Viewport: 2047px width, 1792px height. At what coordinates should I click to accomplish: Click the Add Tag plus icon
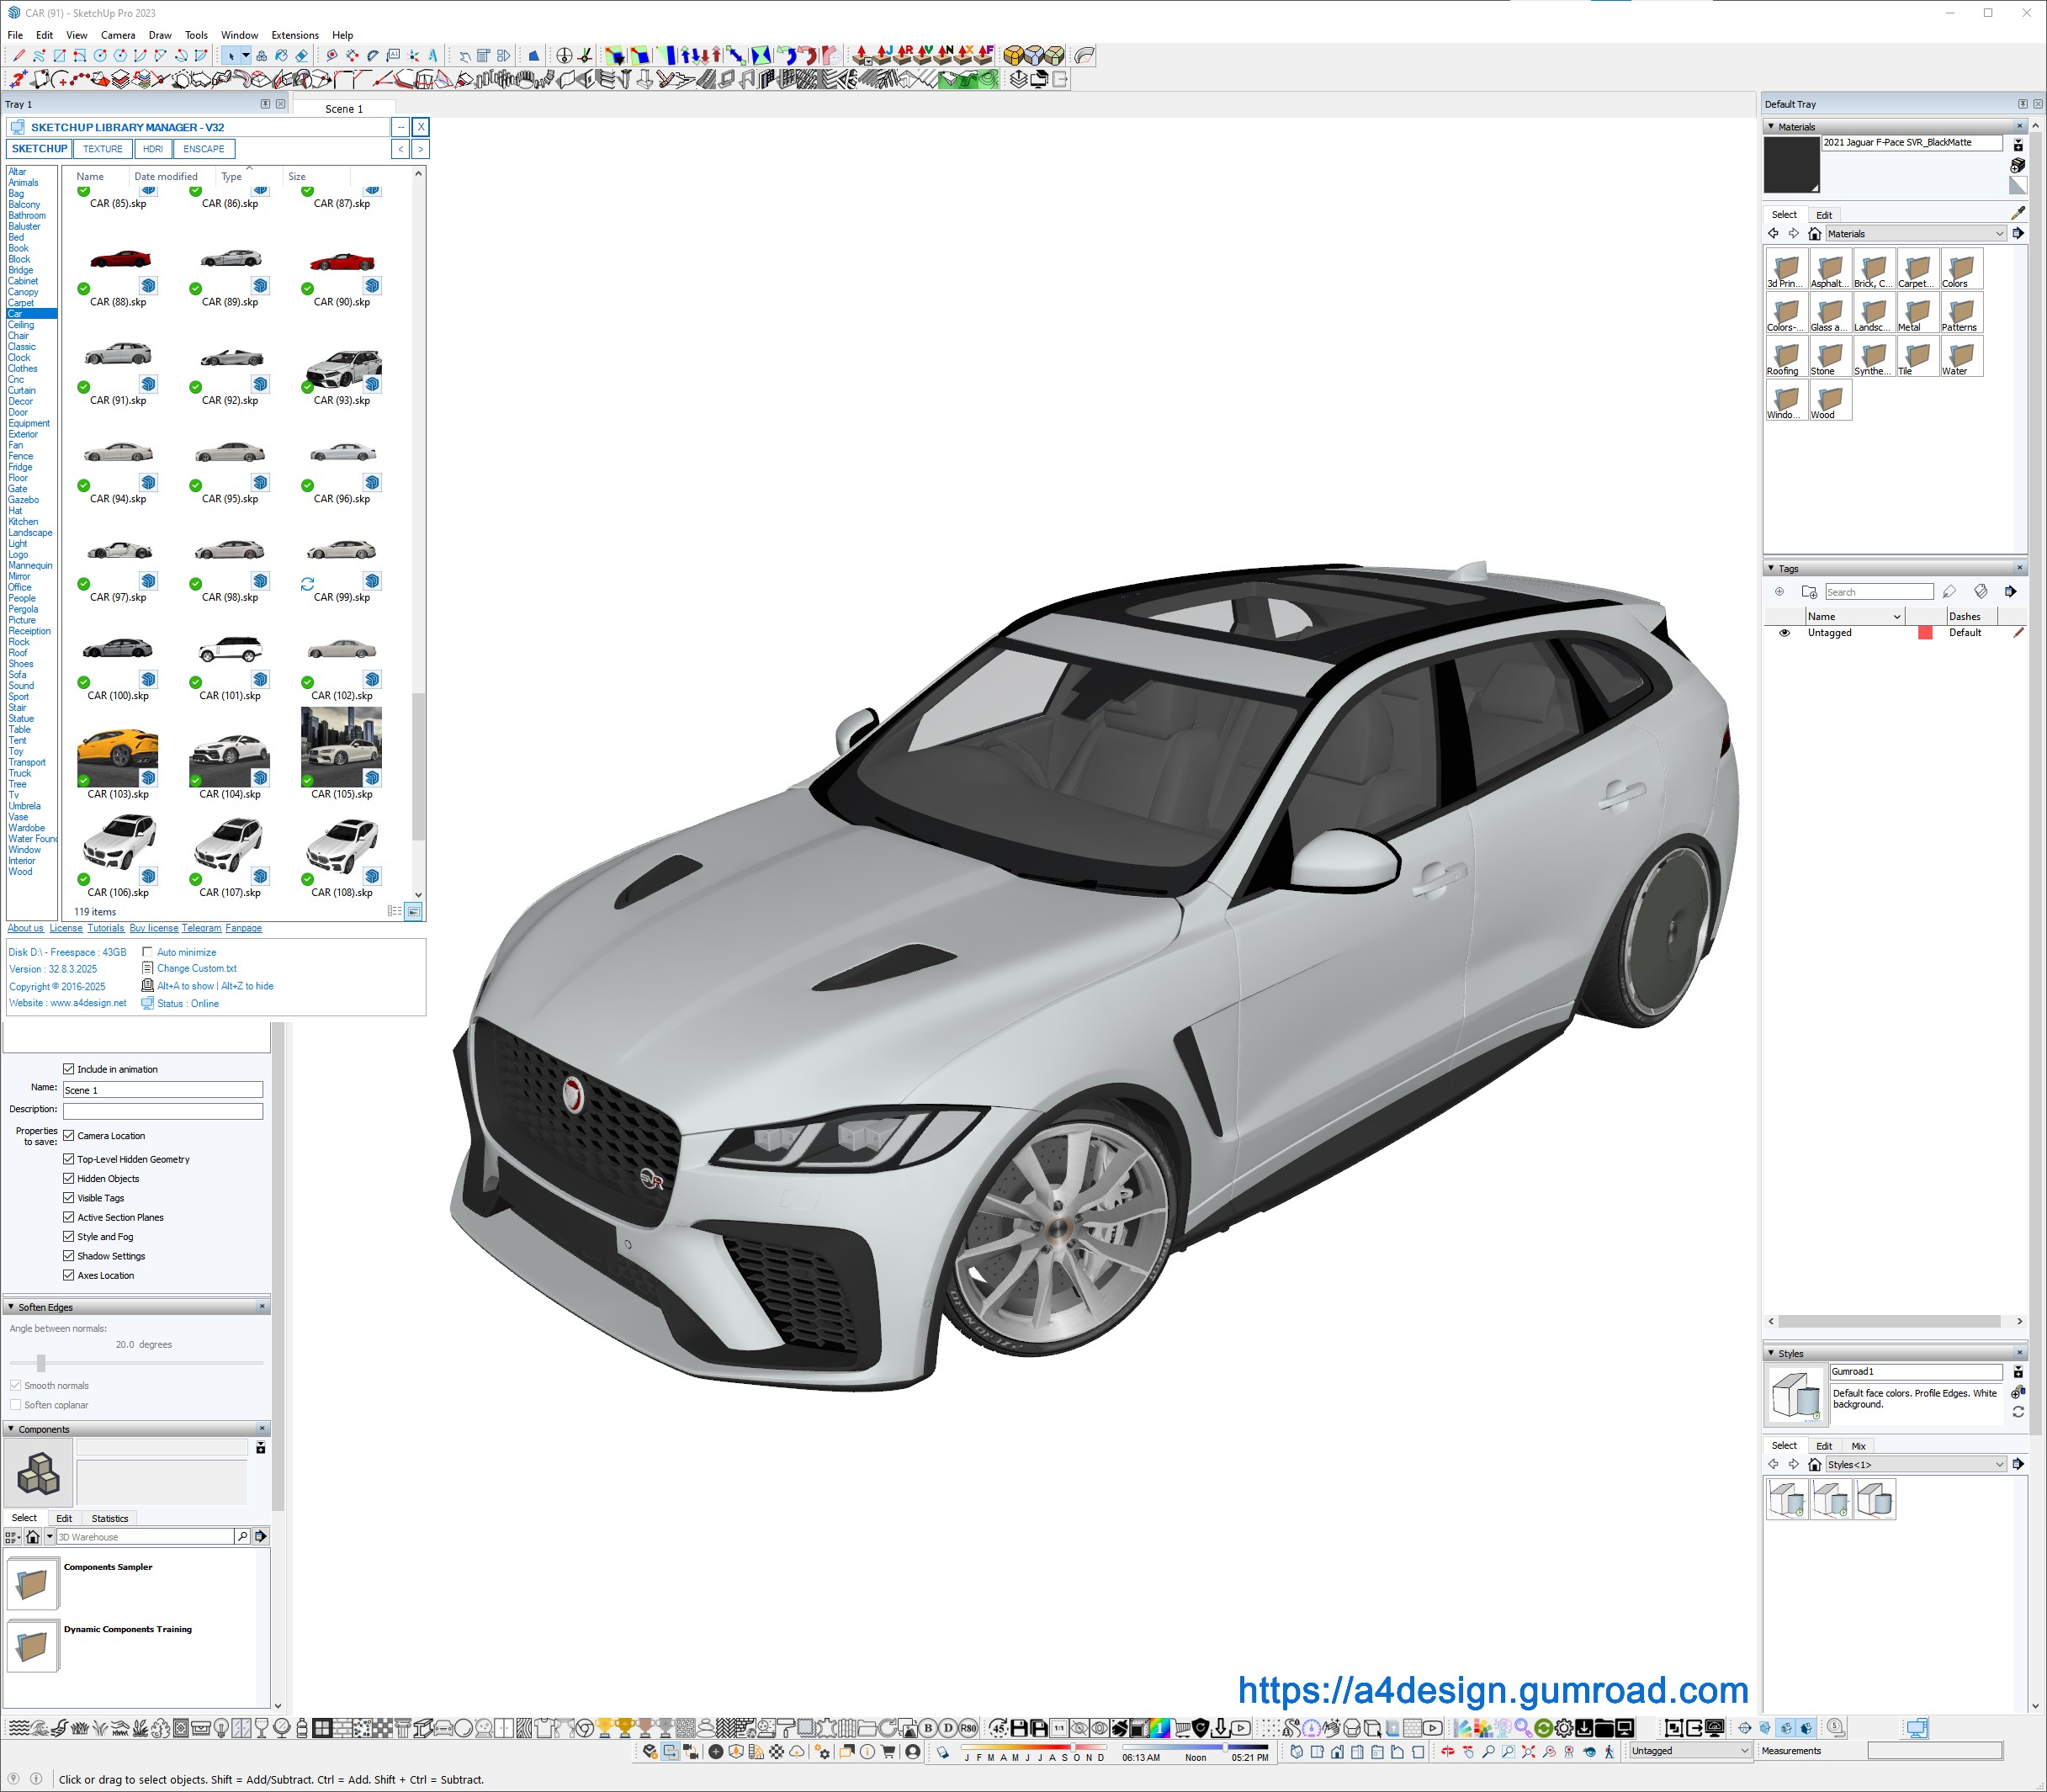(x=1779, y=592)
